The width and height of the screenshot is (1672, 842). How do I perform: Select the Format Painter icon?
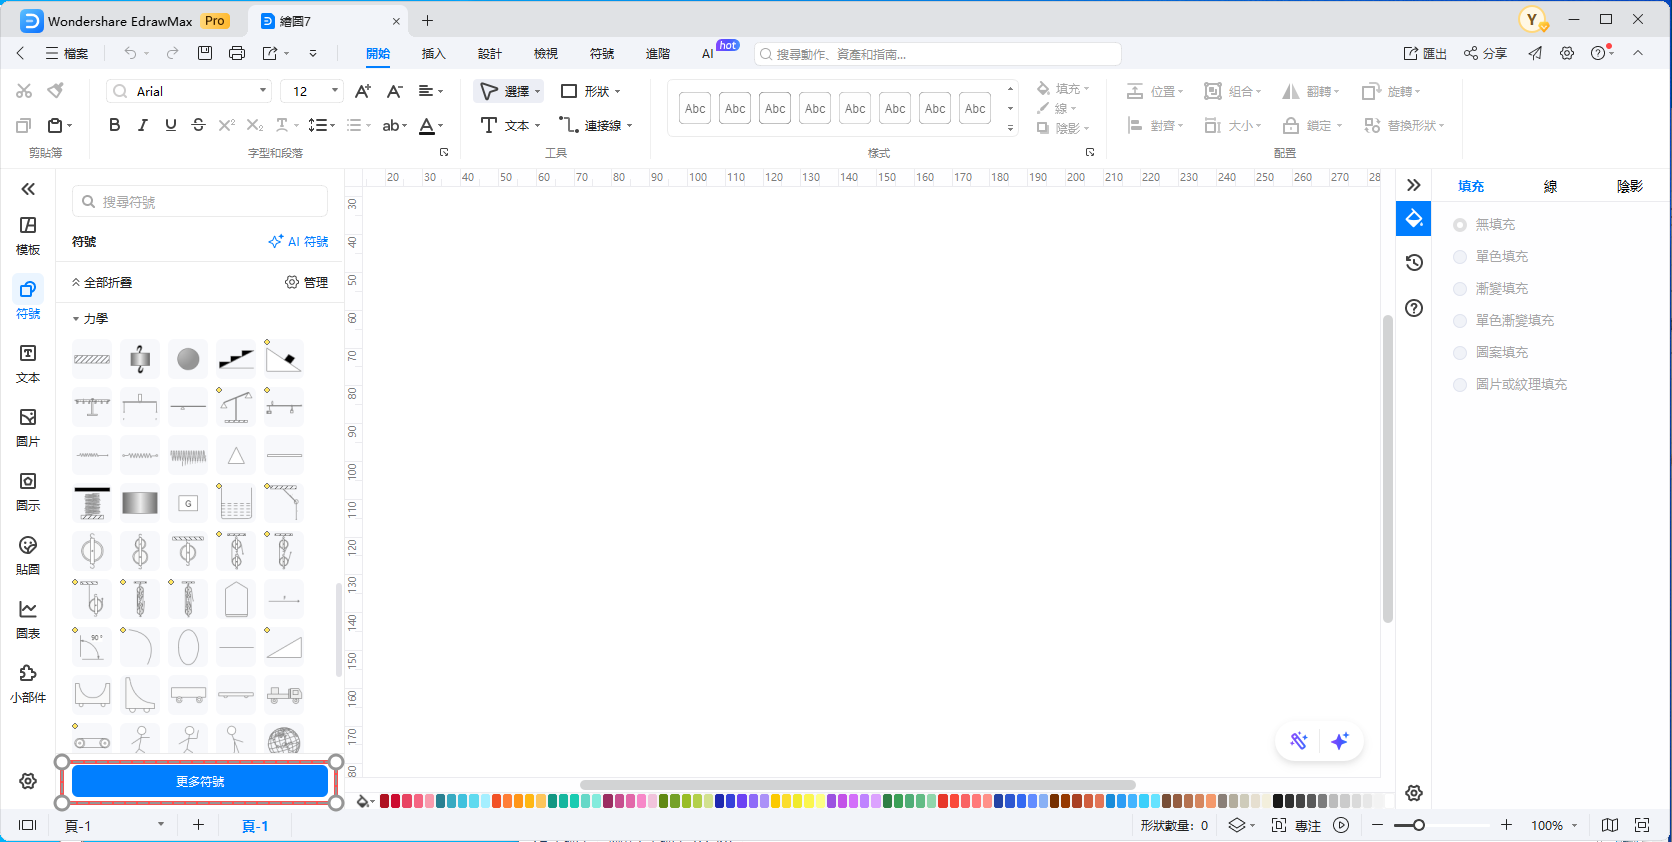pyautogui.click(x=56, y=91)
